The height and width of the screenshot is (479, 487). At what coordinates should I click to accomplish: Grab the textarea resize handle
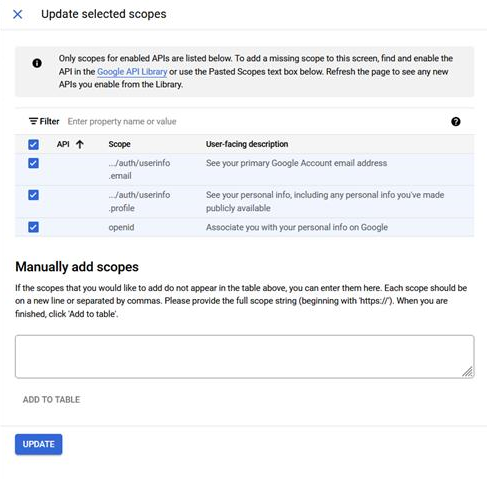(x=467, y=371)
